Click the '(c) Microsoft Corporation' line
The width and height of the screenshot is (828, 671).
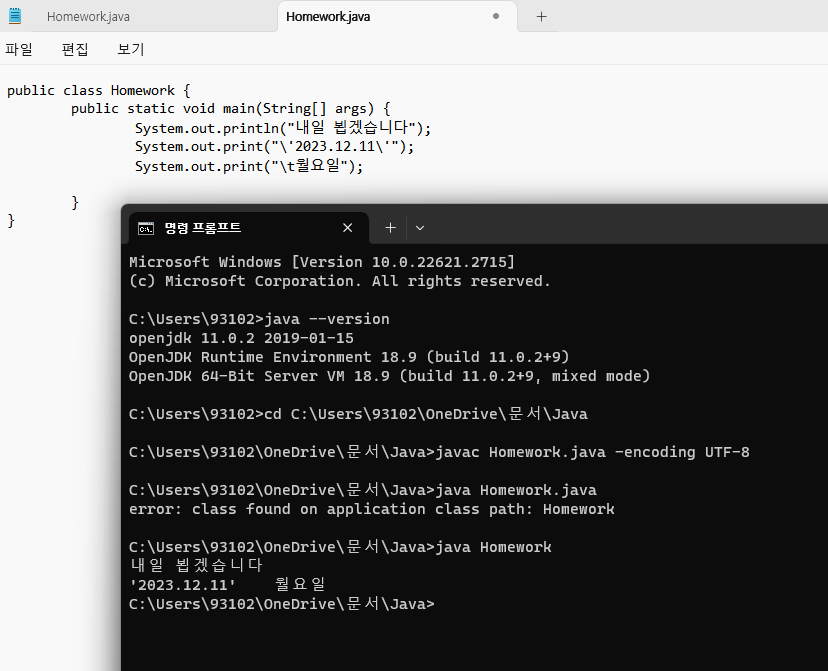tap(340, 281)
